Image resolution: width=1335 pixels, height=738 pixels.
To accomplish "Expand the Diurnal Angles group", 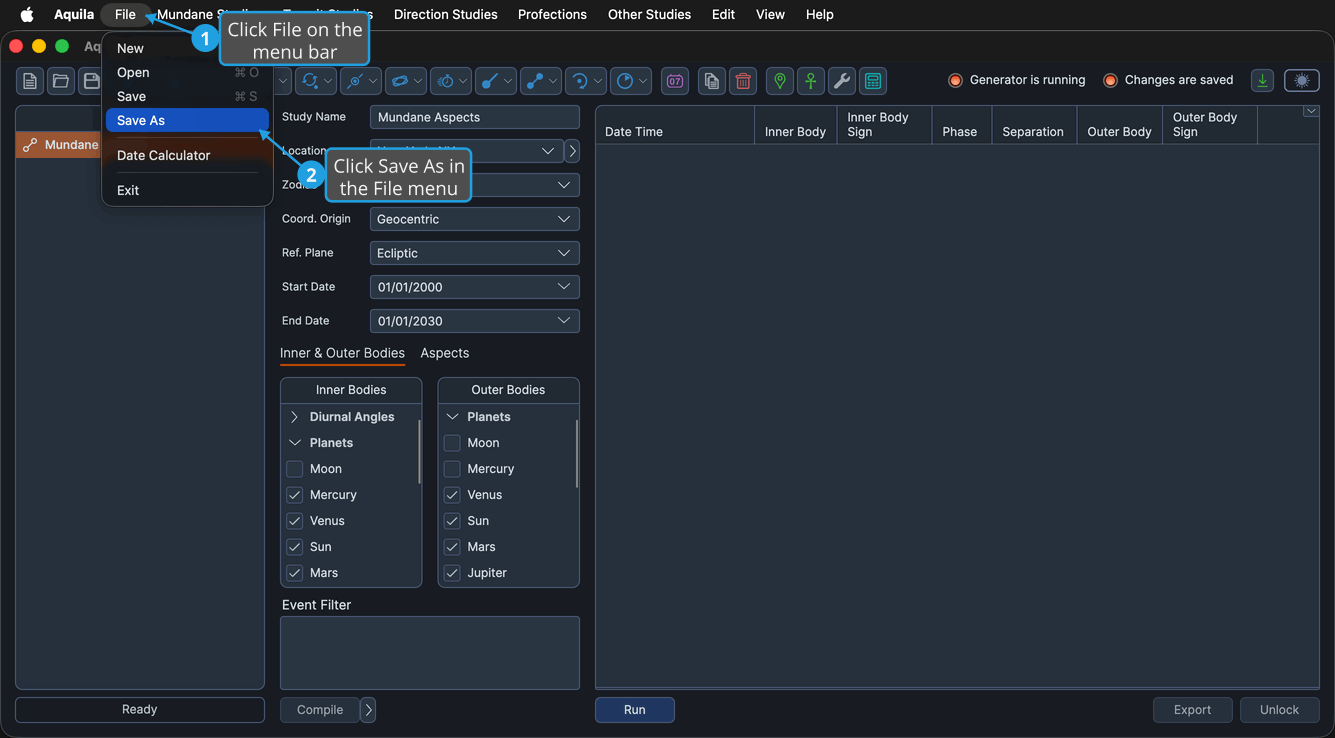I will (294, 417).
